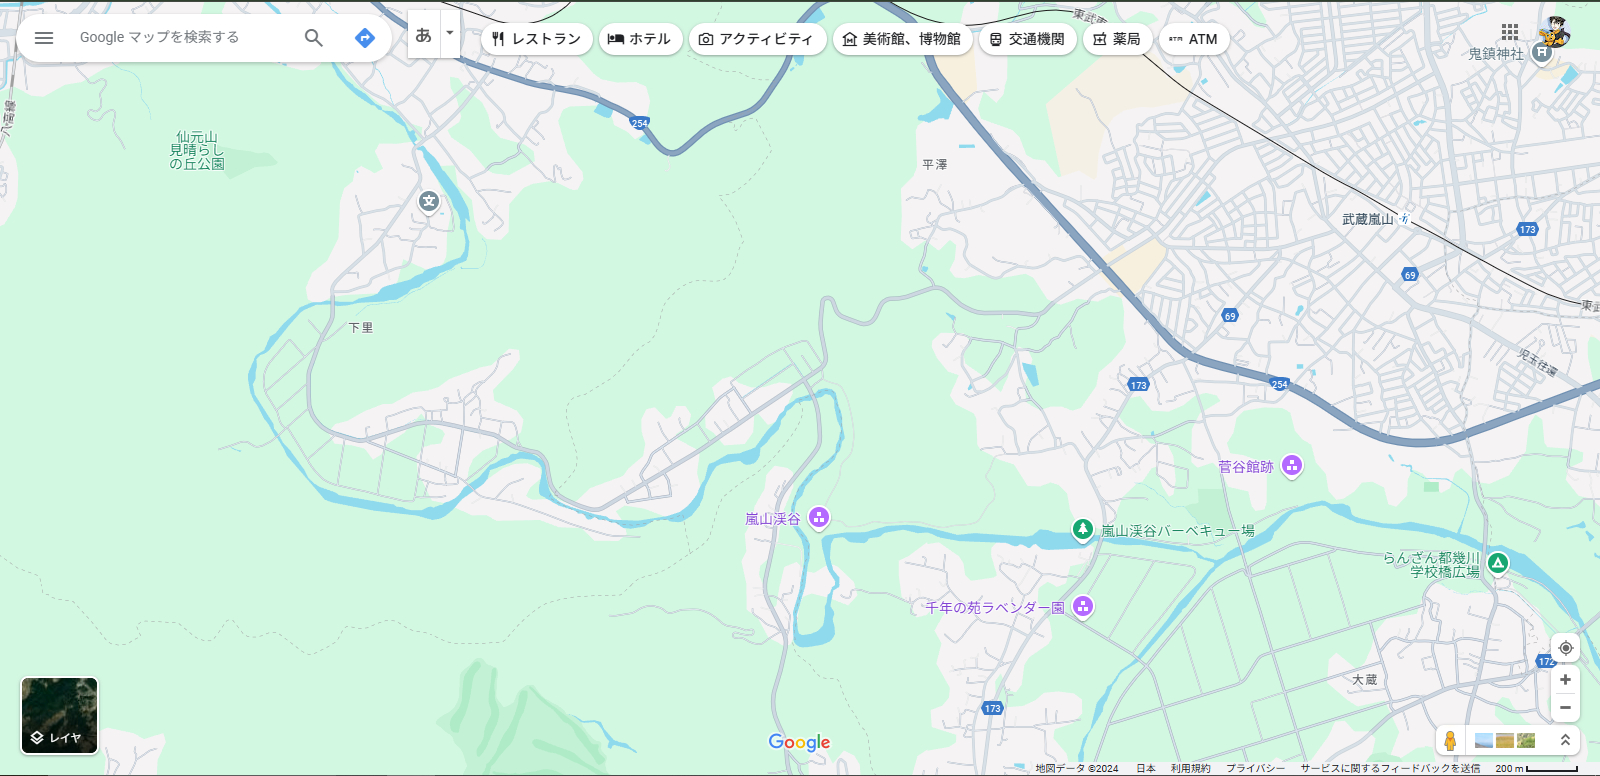Click the my location target icon

pos(1565,648)
